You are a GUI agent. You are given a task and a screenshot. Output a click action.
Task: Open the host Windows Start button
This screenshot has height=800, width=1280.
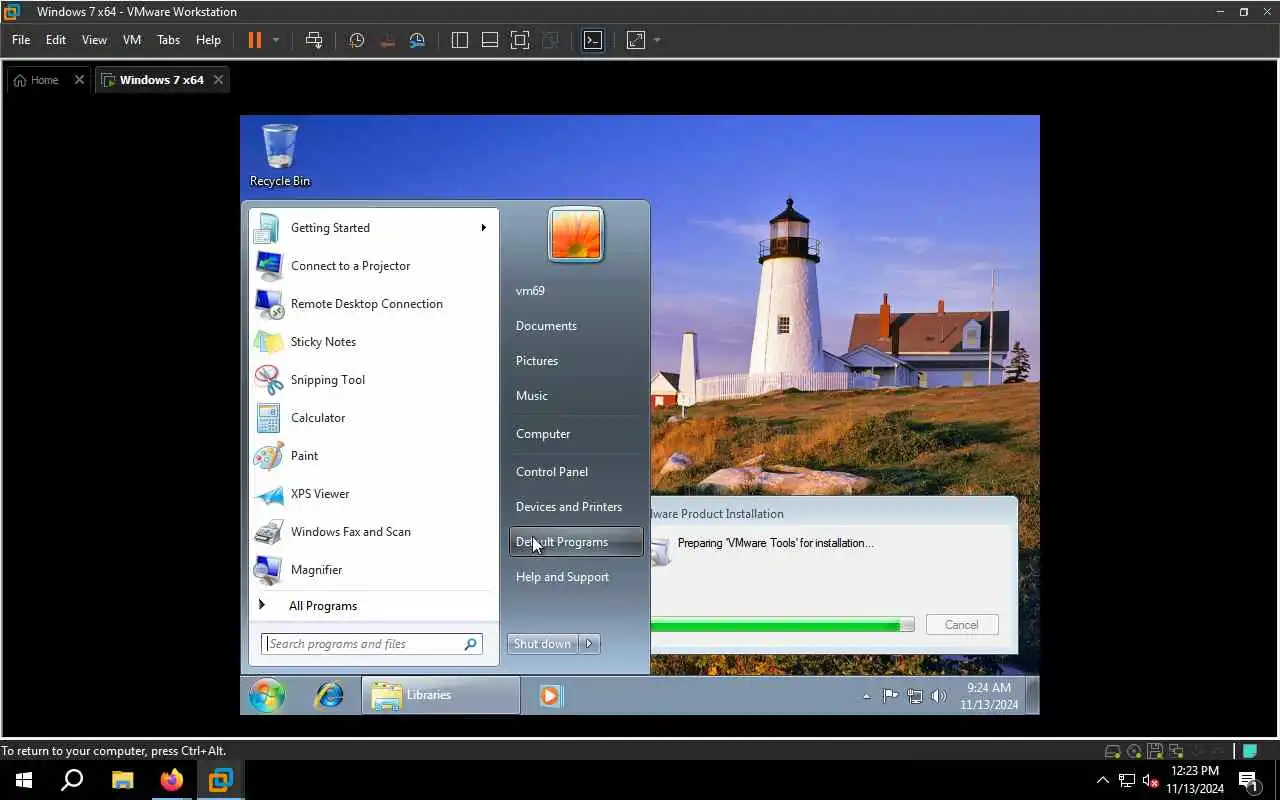[24, 780]
